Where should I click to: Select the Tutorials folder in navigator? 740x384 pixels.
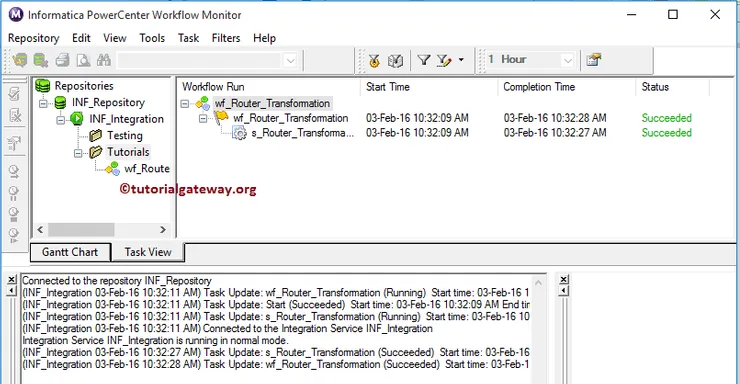pyautogui.click(x=128, y=152)
